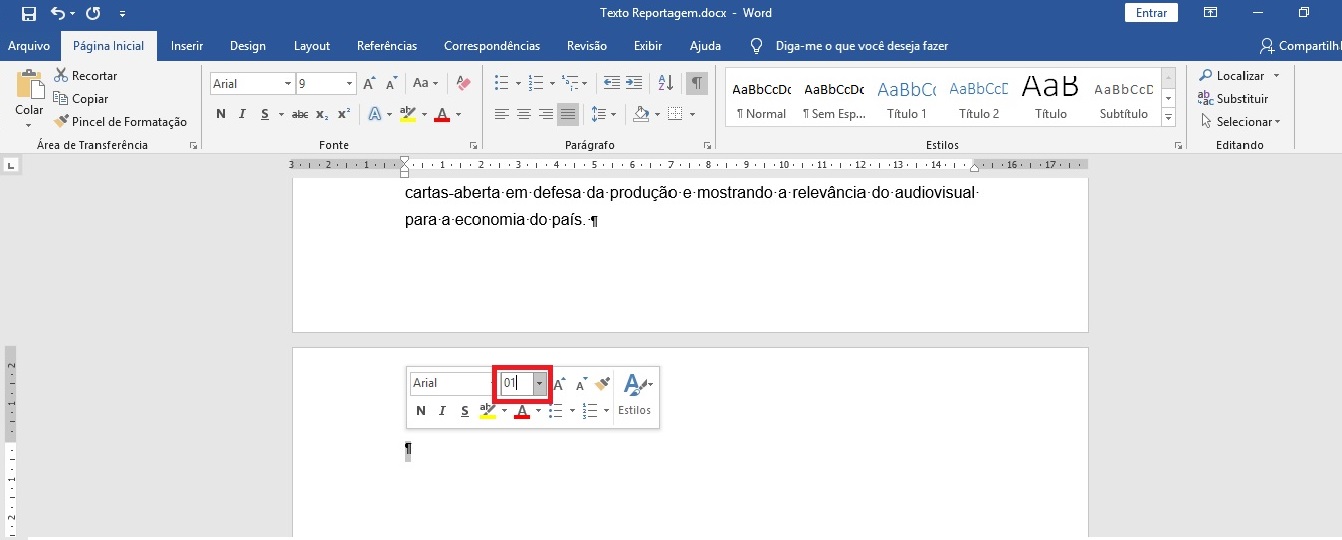Viewport: 1342px width, 540px height.
Task: Click the format painter brush in mini toolbar
Action: pyautogui.click(x=602, y=383)
